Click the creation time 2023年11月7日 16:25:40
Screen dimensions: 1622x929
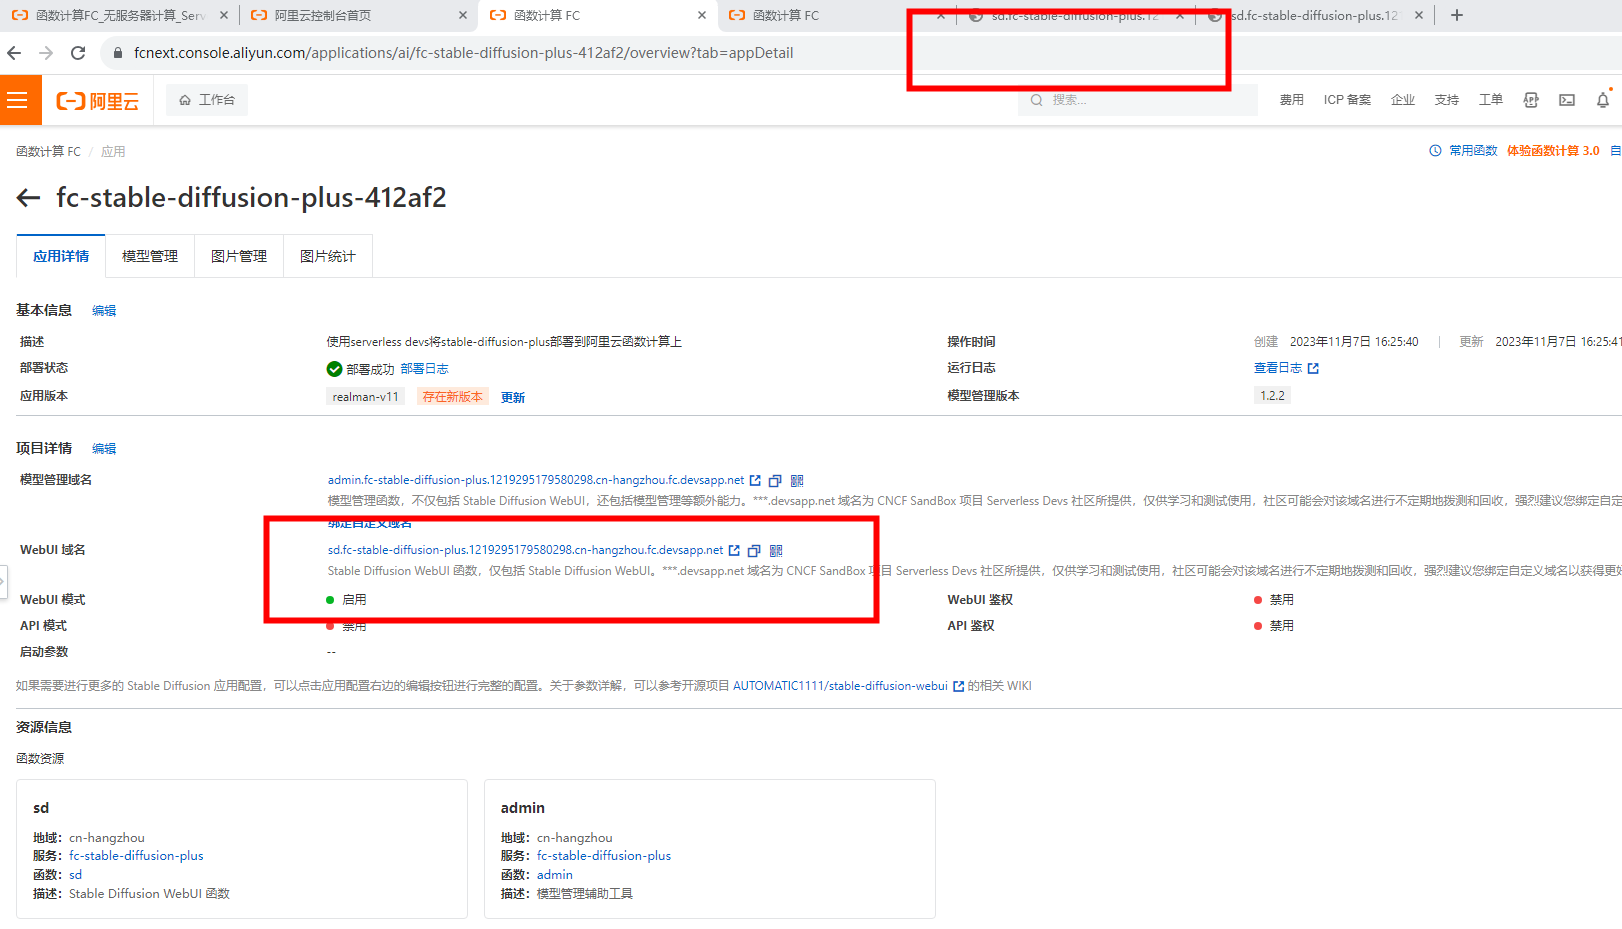[x=1354, y=342]
